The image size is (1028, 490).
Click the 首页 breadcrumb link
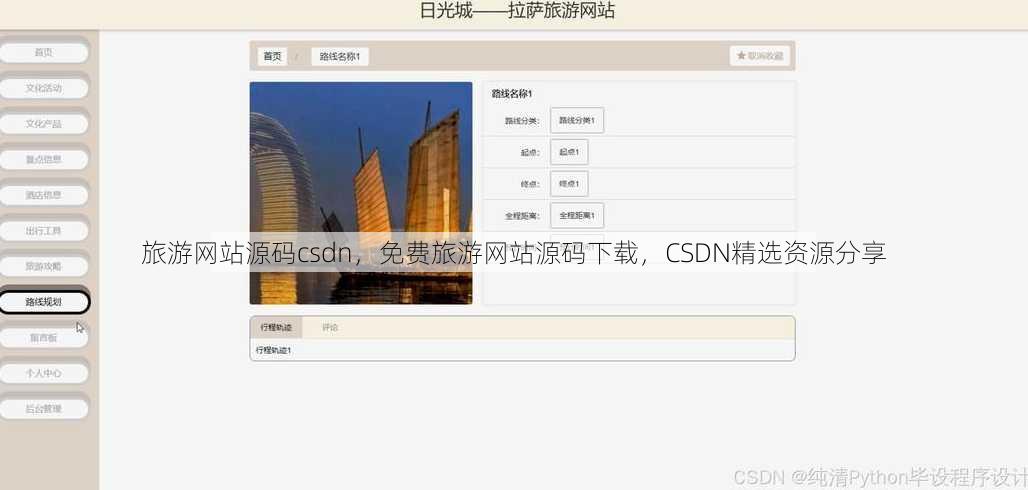pos(272,56)
